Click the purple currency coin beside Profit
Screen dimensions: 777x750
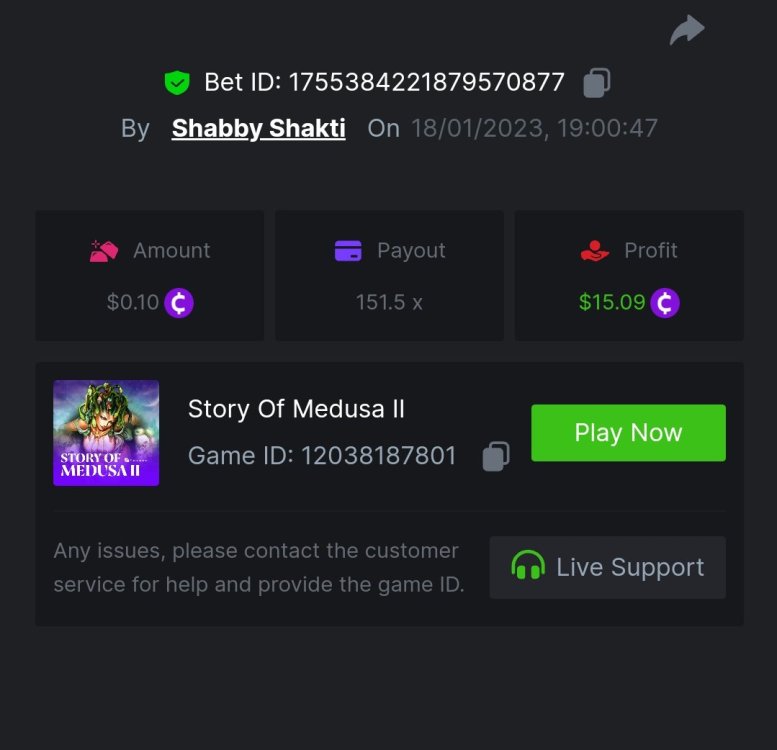[x=665, y=302]
